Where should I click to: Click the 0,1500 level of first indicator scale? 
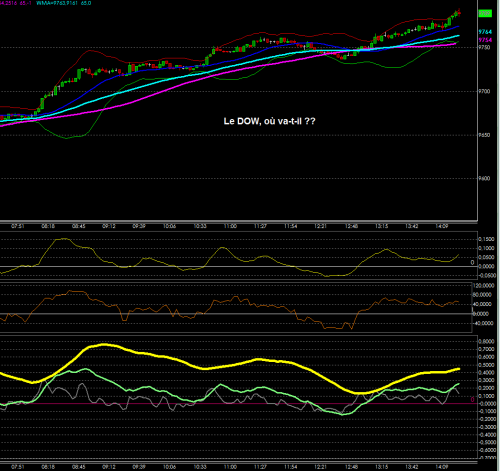pyautogui.click(x=486, y=239)
